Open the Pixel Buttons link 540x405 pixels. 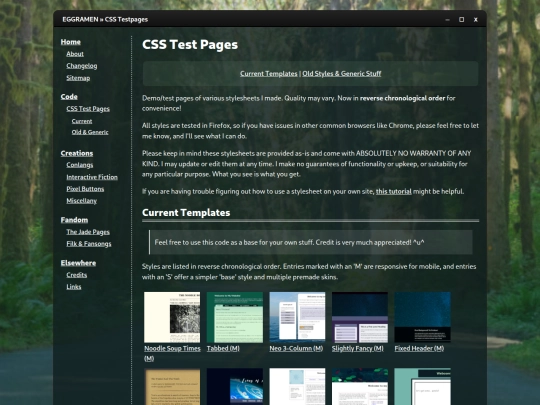85,189
